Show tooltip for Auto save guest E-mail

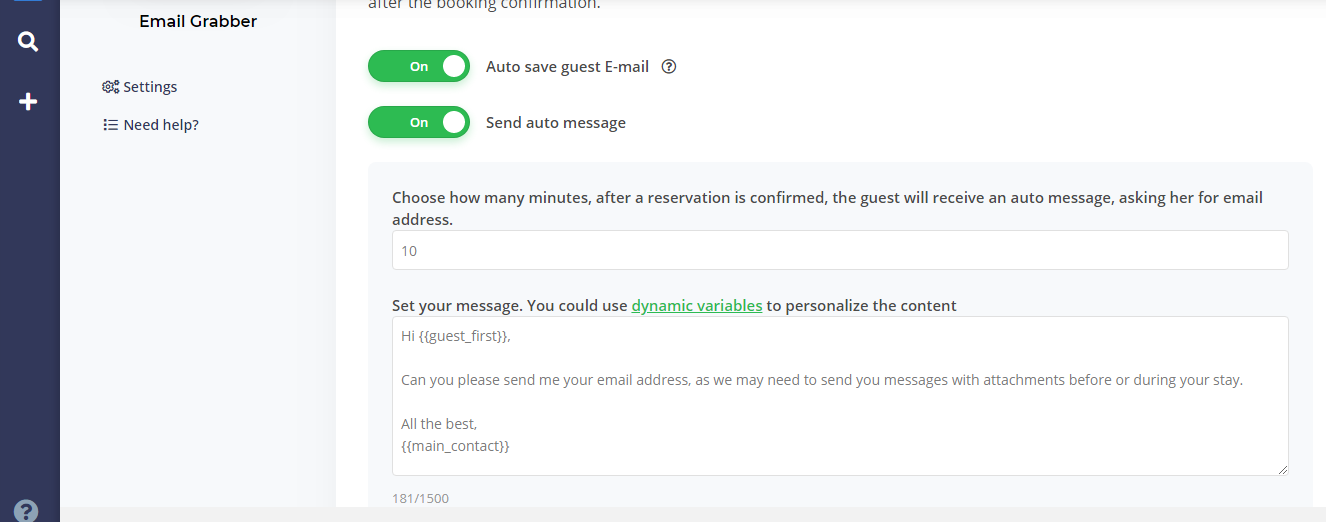(x=670, y=67)
